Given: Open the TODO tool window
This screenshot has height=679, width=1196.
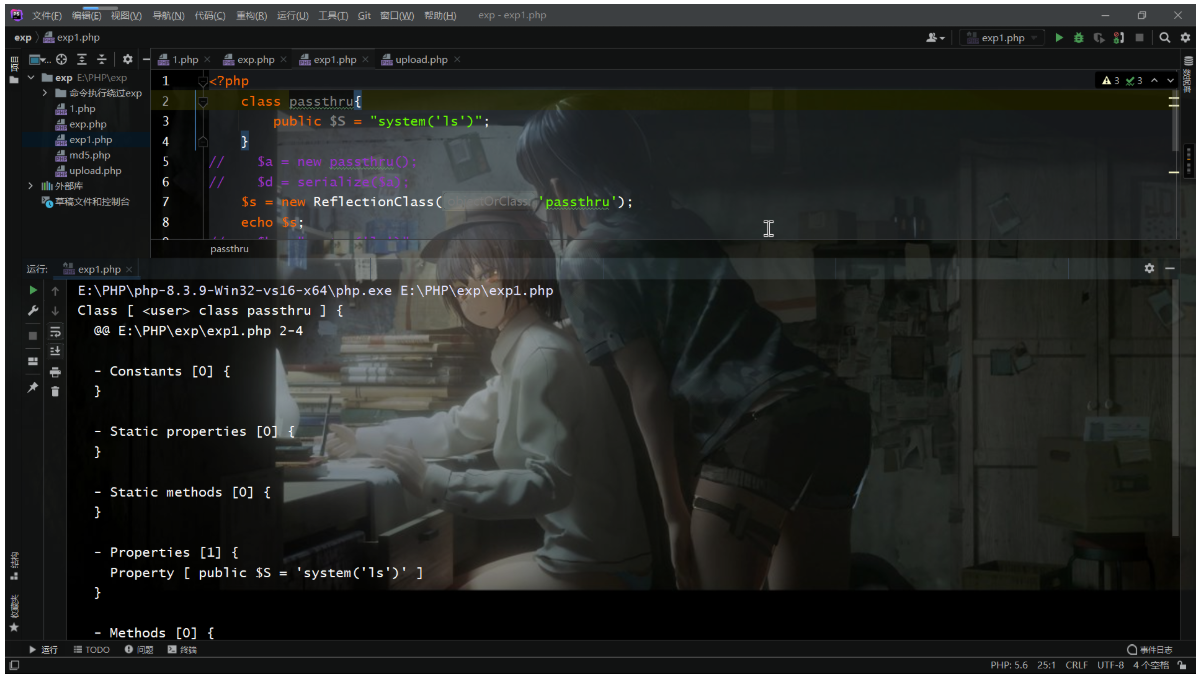Looking at the screenshot, I should point(92,650).
